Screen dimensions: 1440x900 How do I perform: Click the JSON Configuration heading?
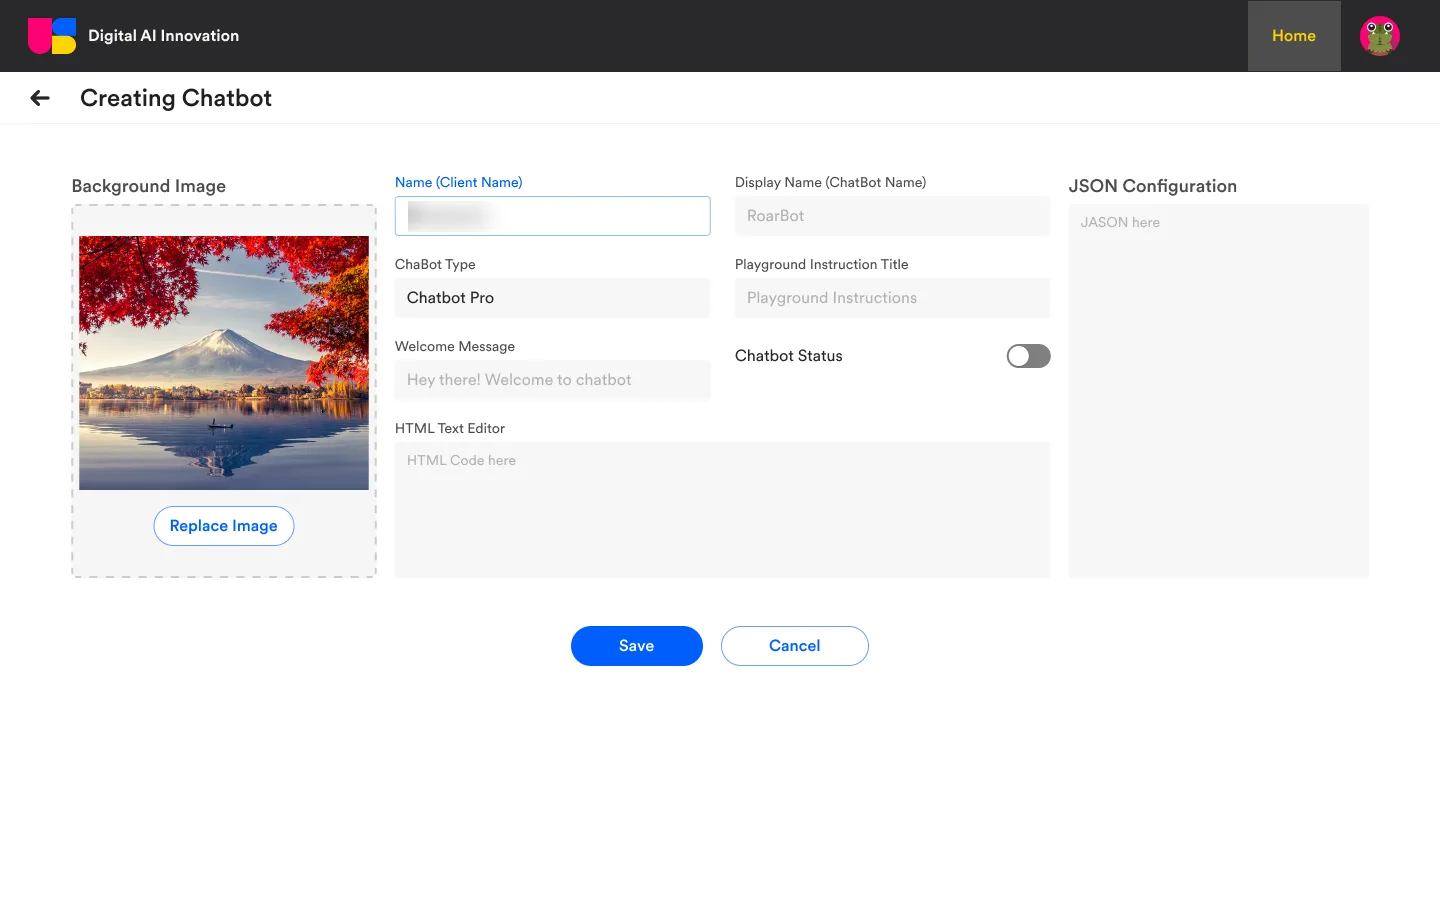1153,186
